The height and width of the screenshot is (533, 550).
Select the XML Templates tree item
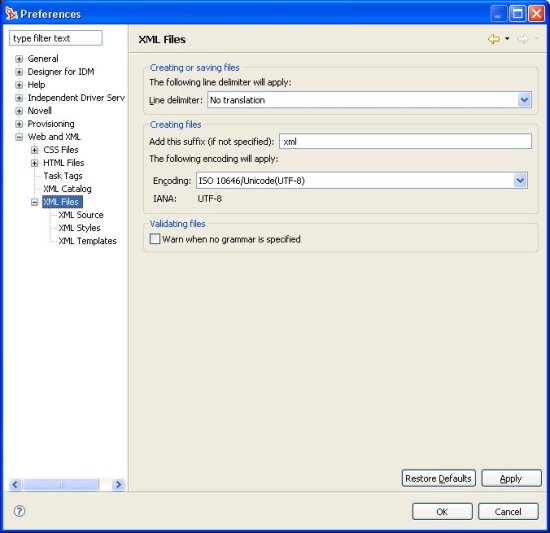point(87,241)
